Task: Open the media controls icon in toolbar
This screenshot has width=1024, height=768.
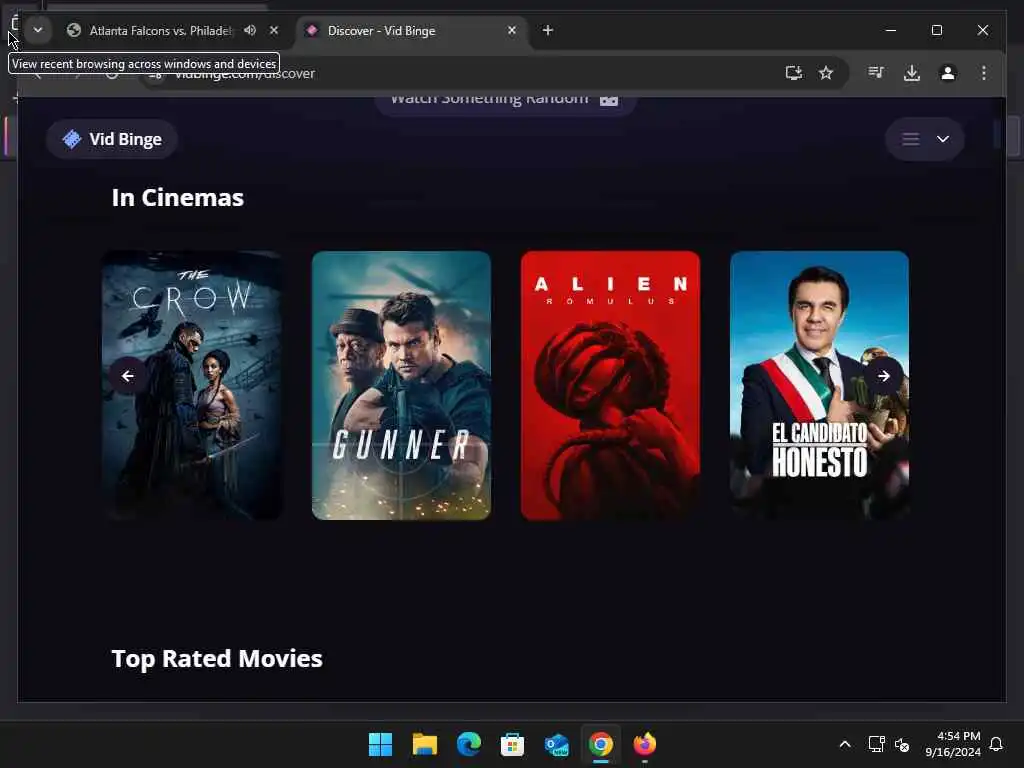Action: click(x=876, y=72)
